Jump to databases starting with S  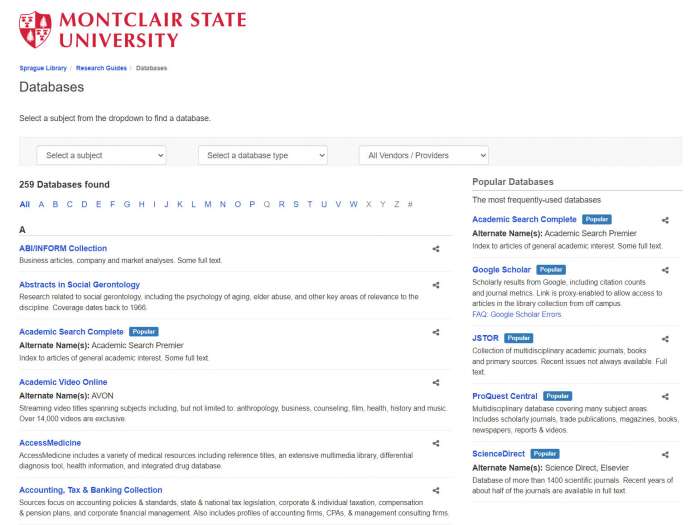(295, 204)
